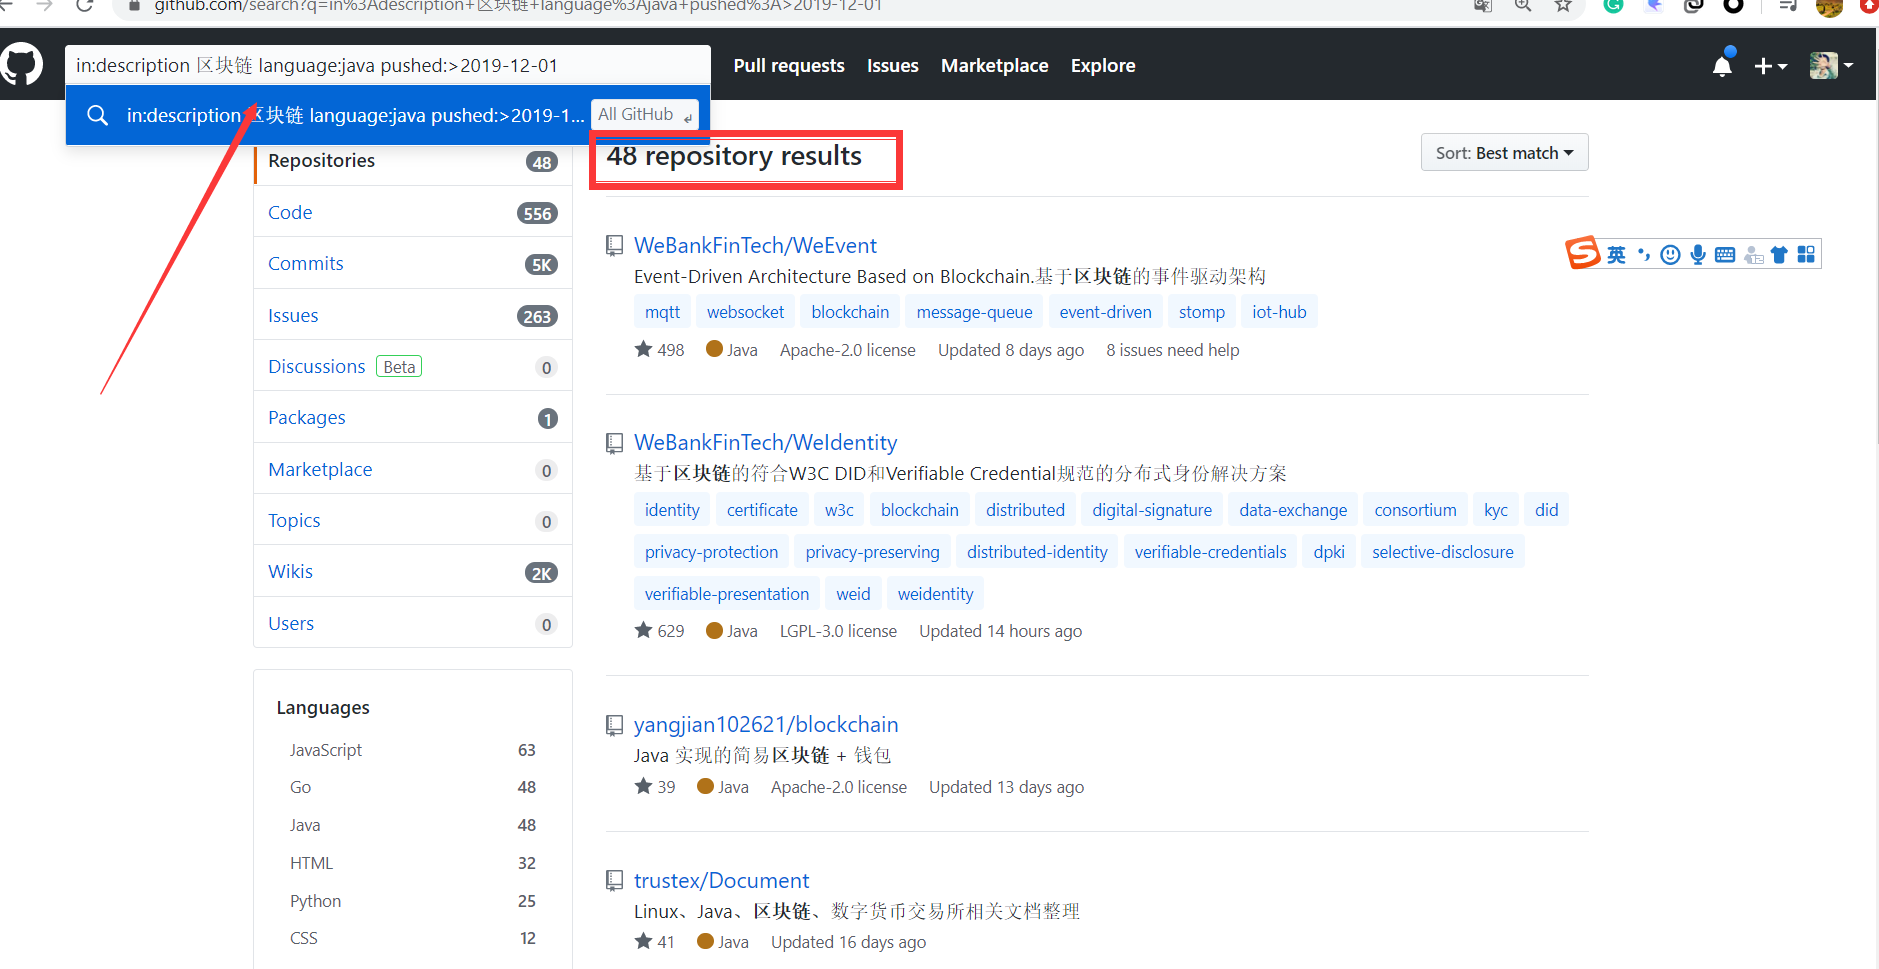1879x969 pixels.
Task: Click the GitHub Octocat logo
Action: pyautogui.click(x=21, y=65)
